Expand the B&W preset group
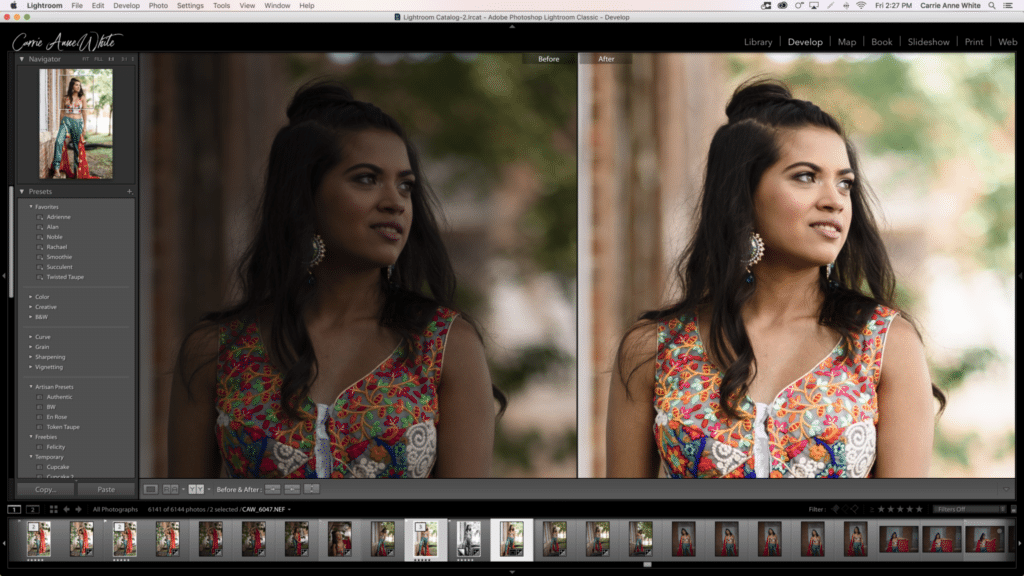 [x=31, y=317]
